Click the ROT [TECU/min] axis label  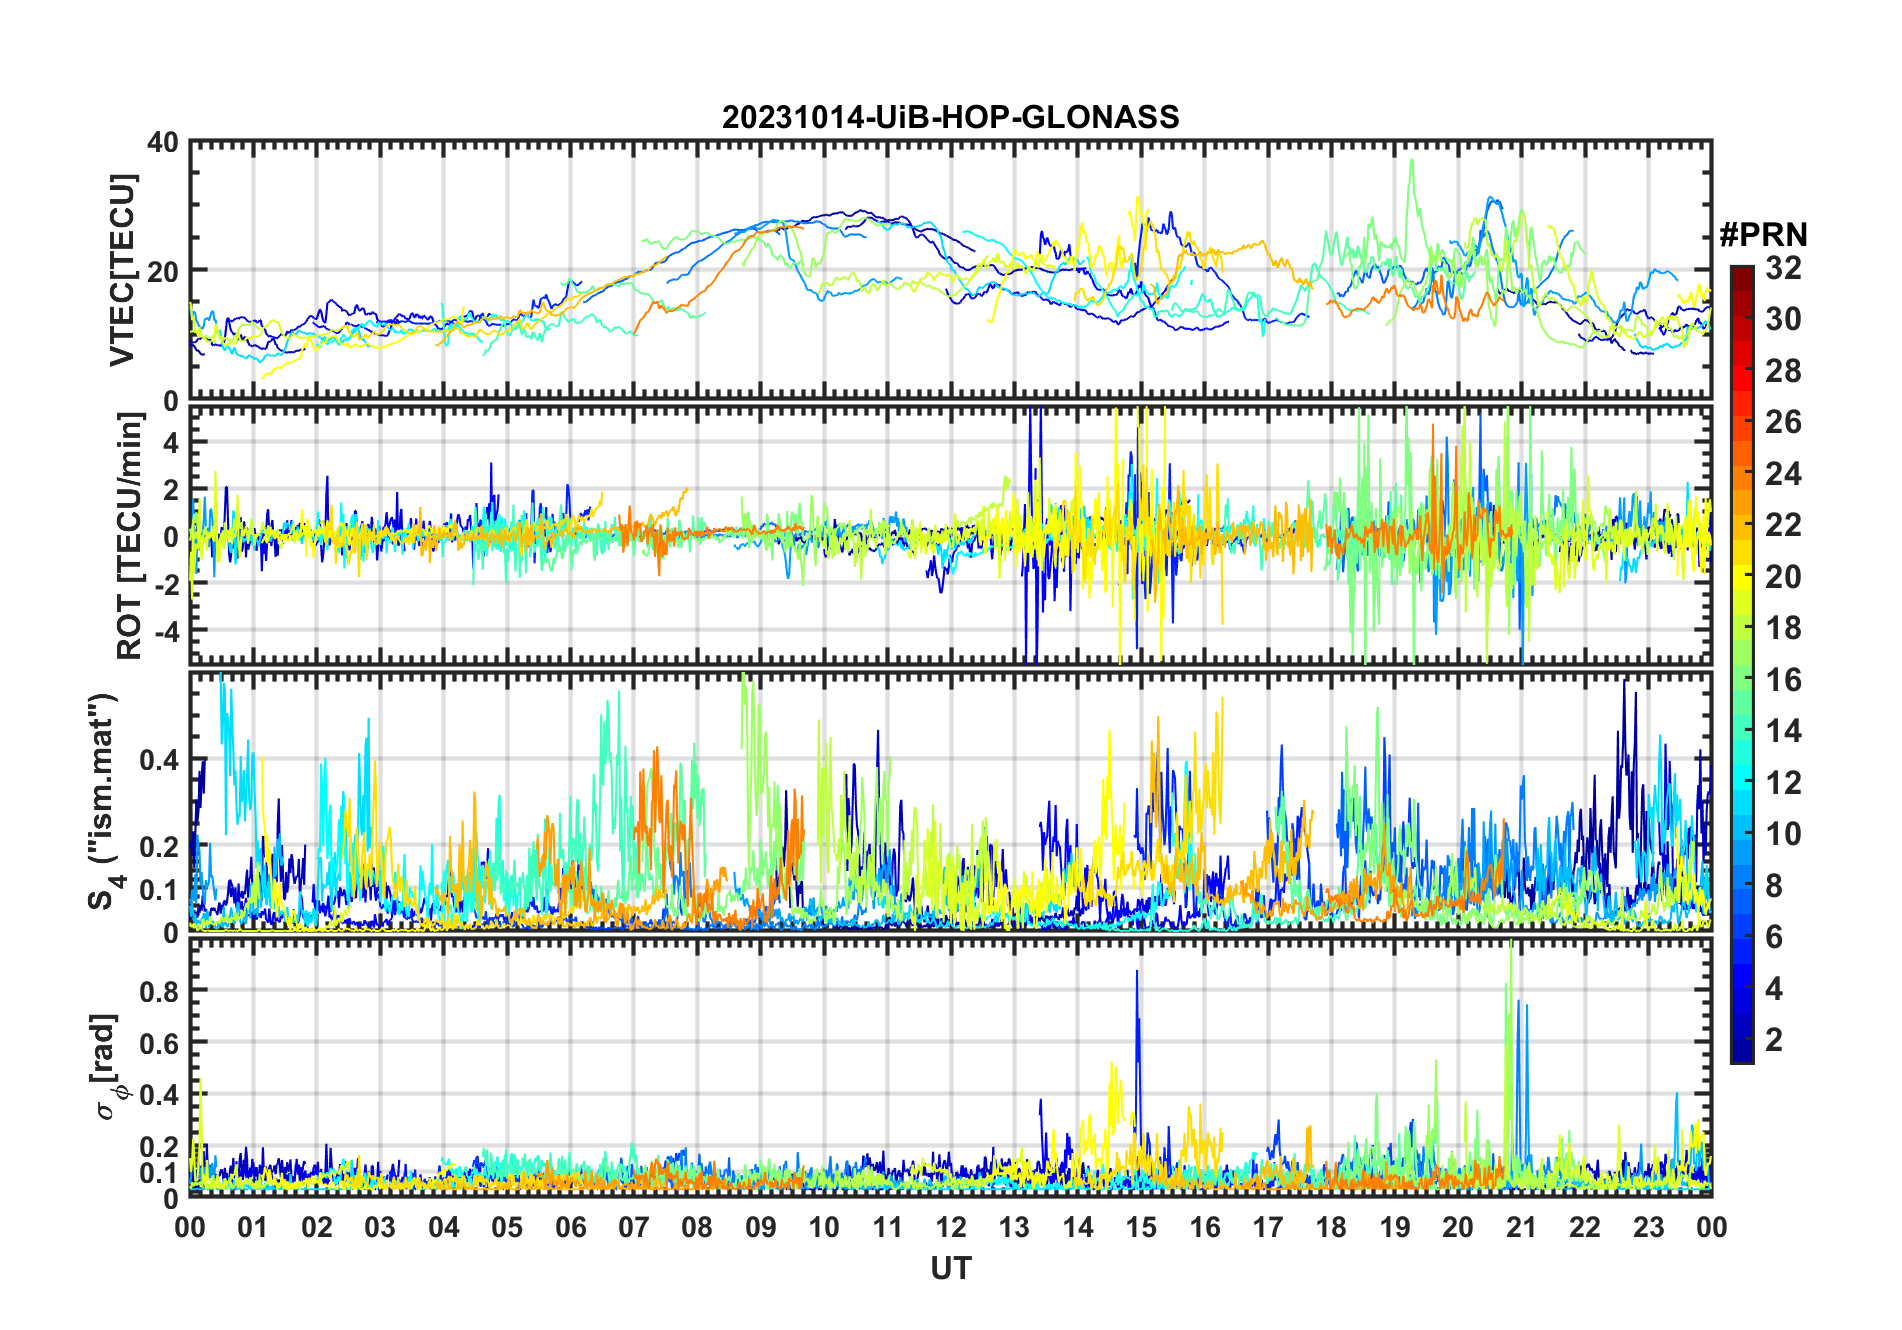coord(130,537)
